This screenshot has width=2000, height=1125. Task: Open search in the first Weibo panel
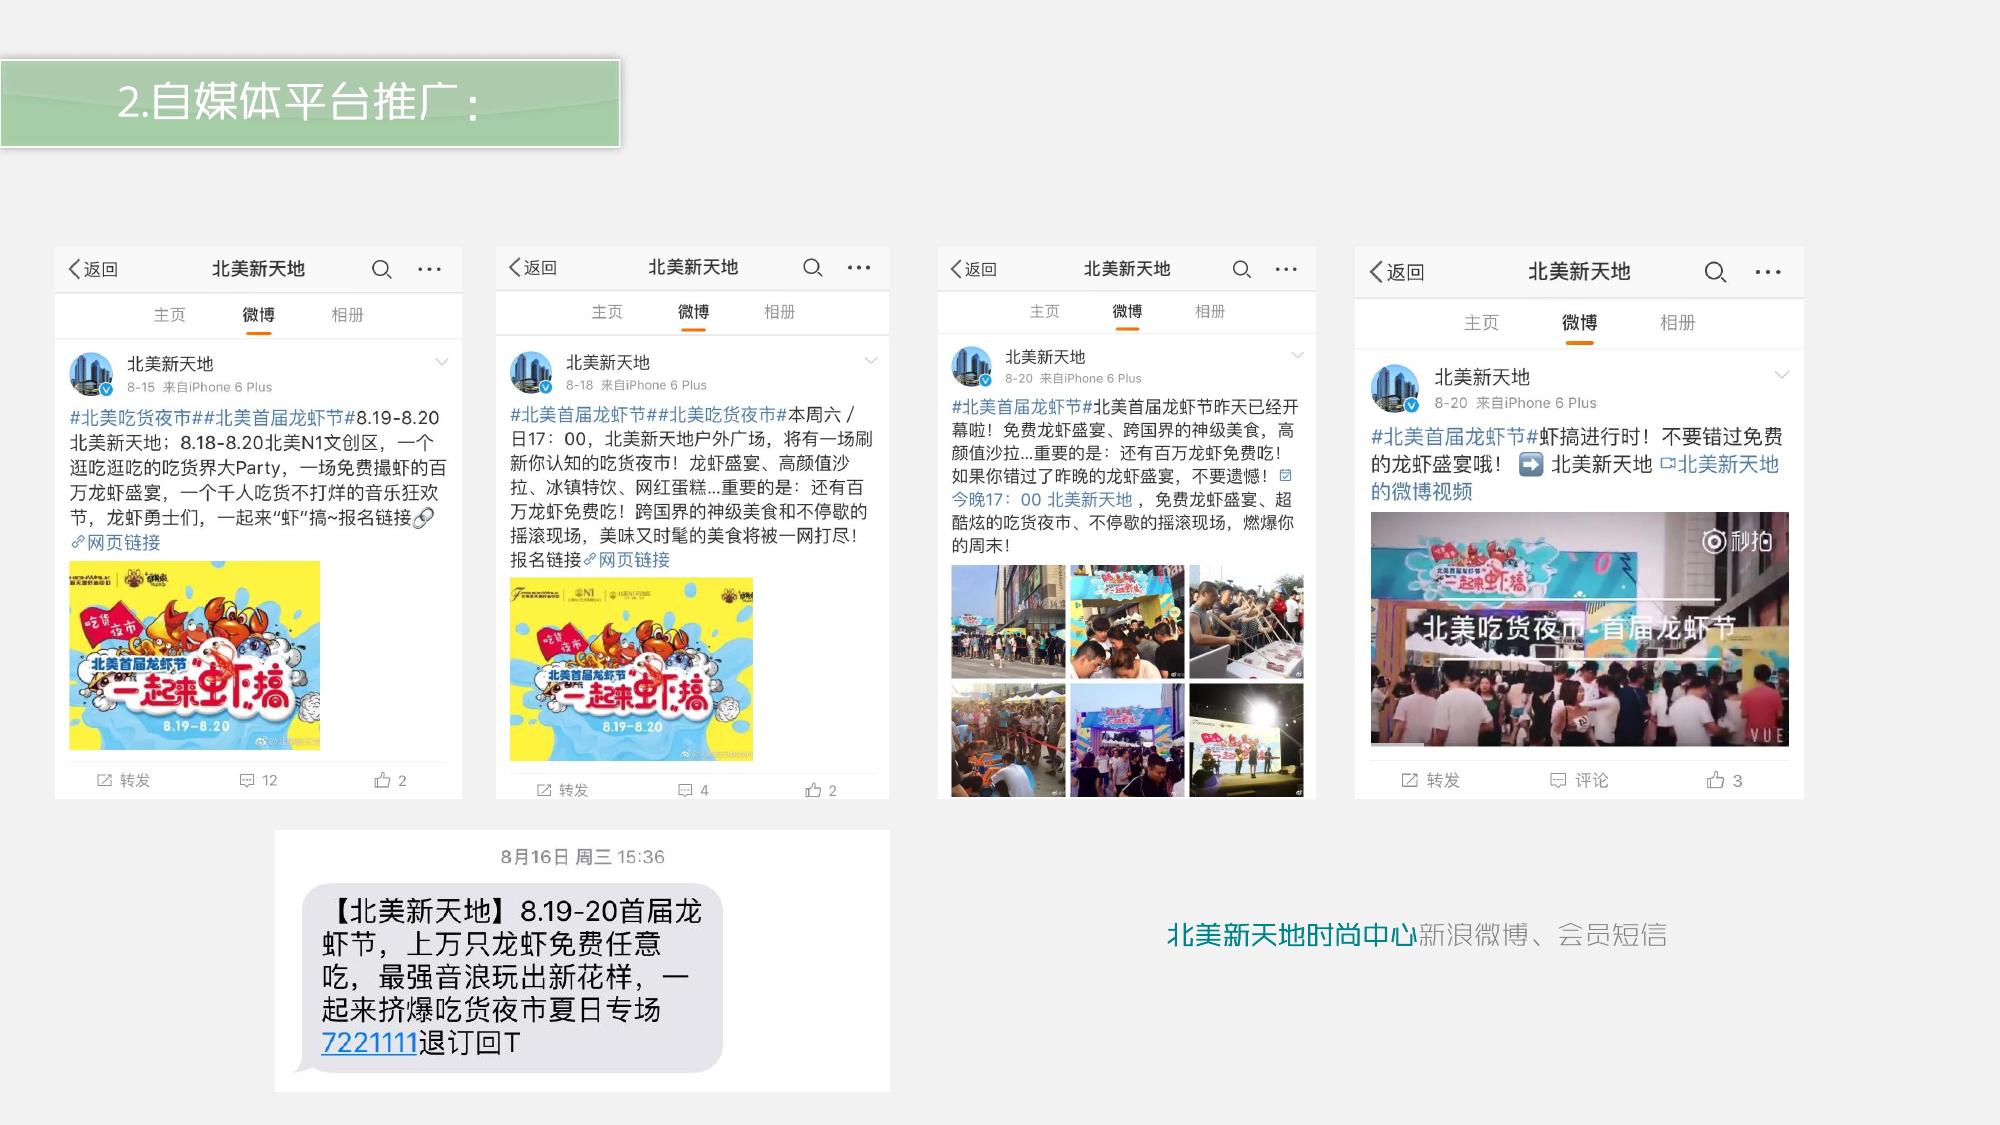(x=381, y=269)
